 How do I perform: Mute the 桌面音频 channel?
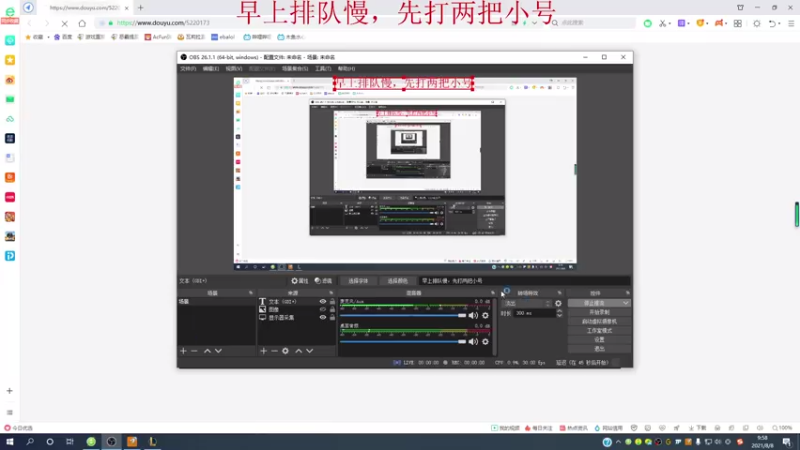(473, 342)
